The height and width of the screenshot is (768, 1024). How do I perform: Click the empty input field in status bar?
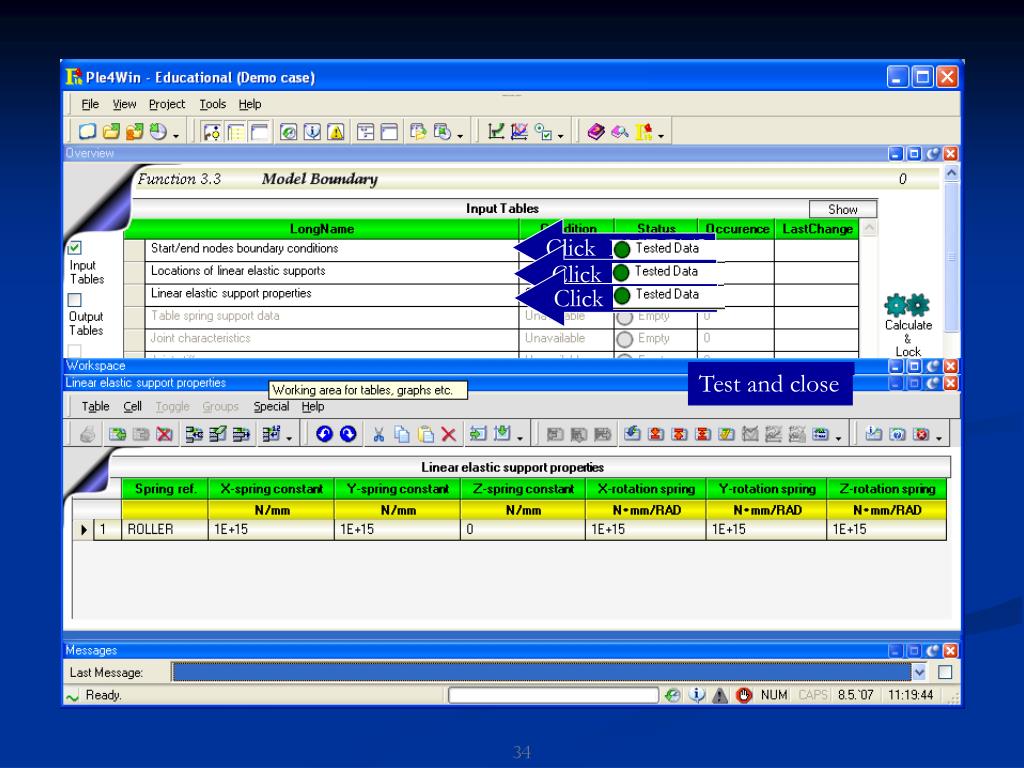click(x=553, y=696)
